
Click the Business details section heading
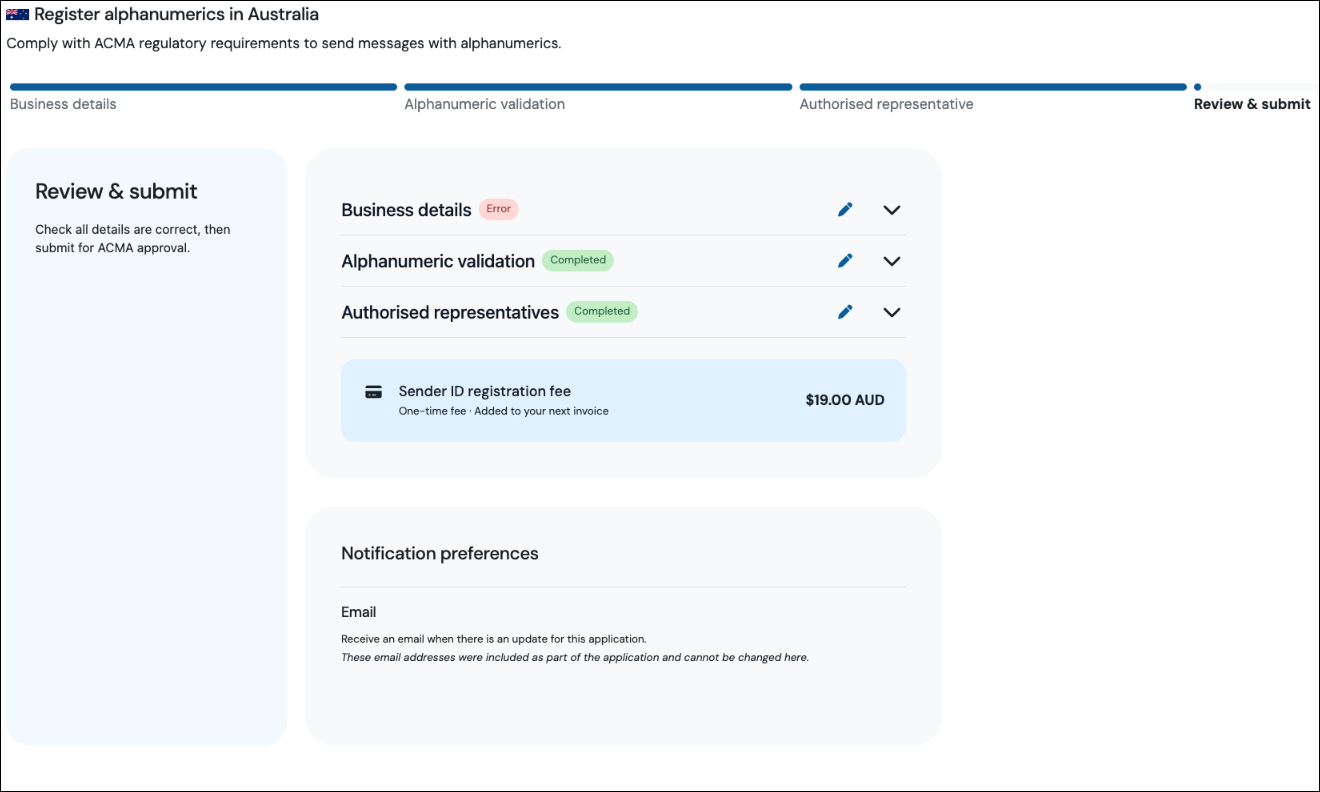click(406, 210)
